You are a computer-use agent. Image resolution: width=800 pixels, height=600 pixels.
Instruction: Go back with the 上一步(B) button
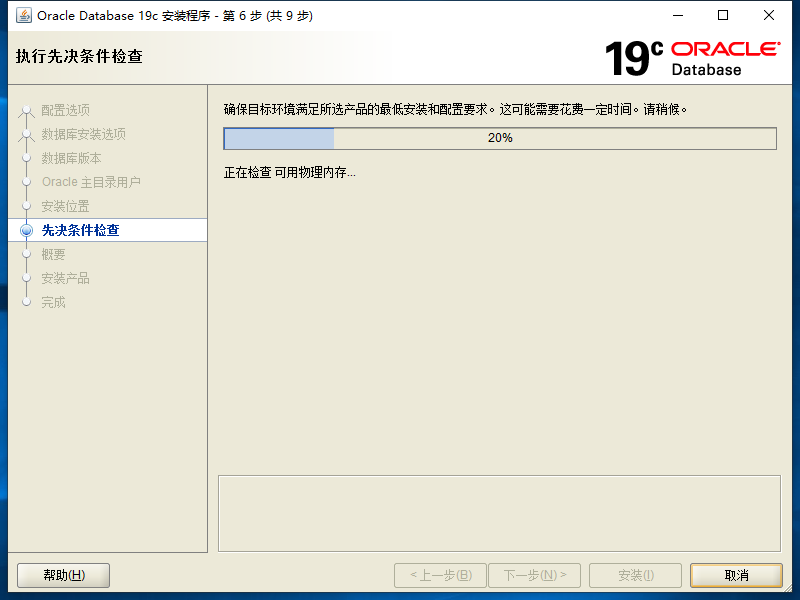[x=441, y=576]
